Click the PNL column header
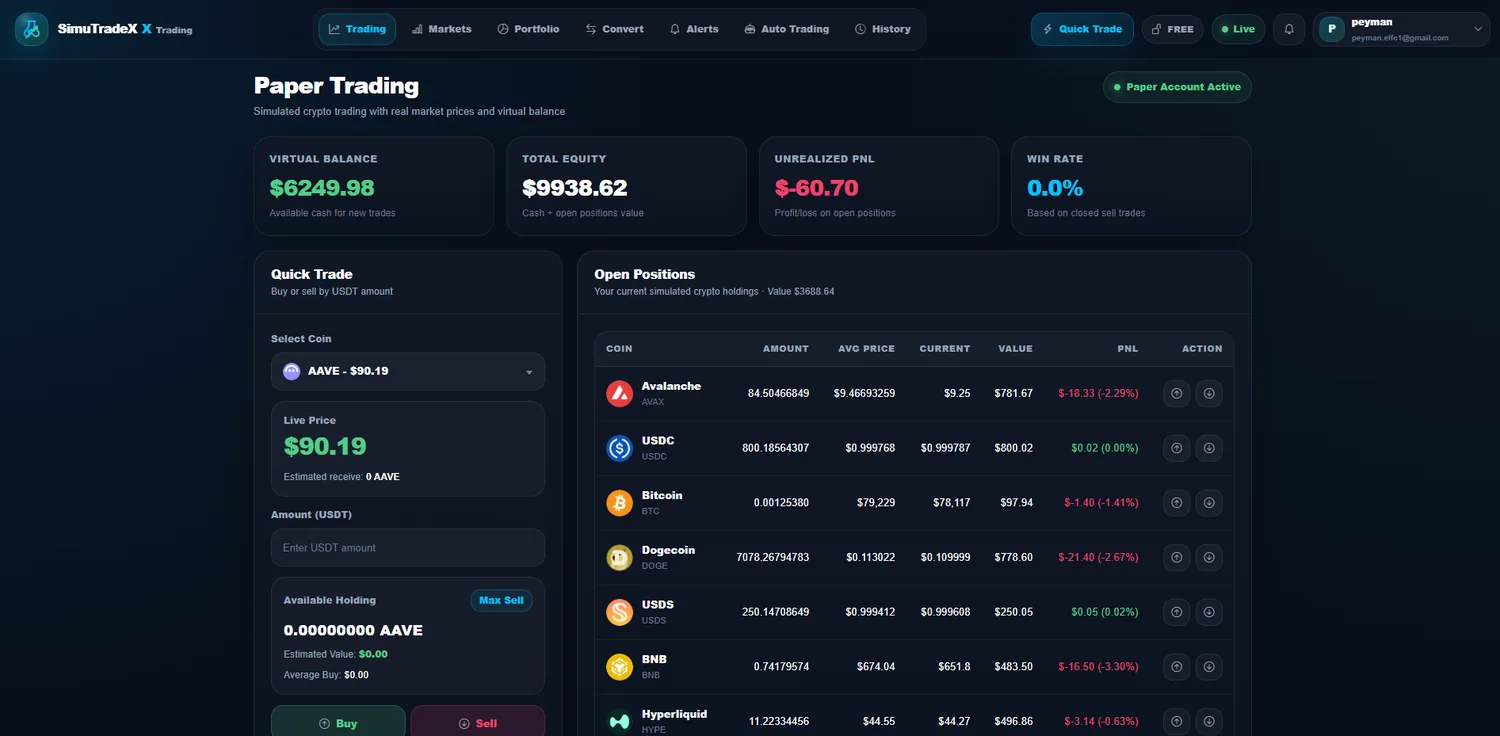Screen dimensions: 1500x736 pos(1128,349)
